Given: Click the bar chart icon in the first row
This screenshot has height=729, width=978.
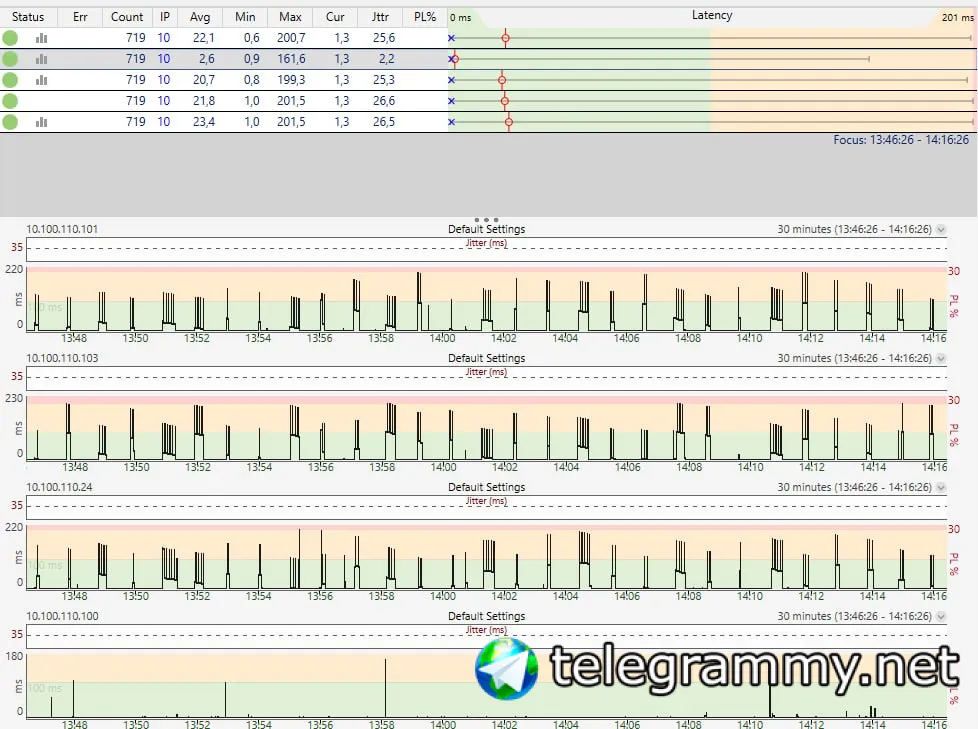Looking at the screenshot, I should coord(41,38).
